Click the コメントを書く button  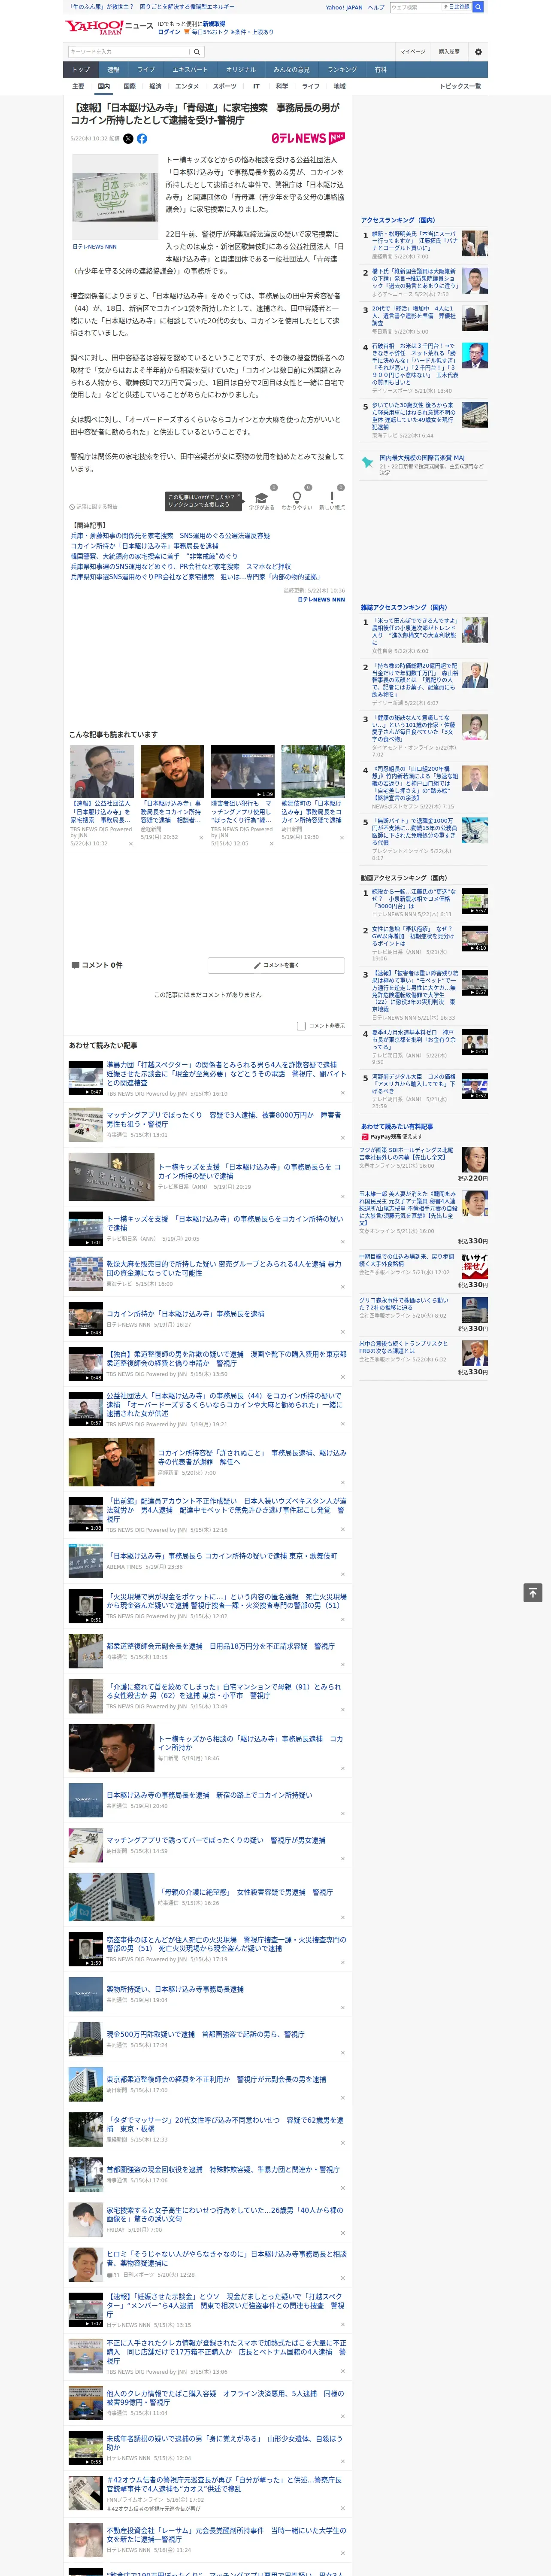point(276,965)
